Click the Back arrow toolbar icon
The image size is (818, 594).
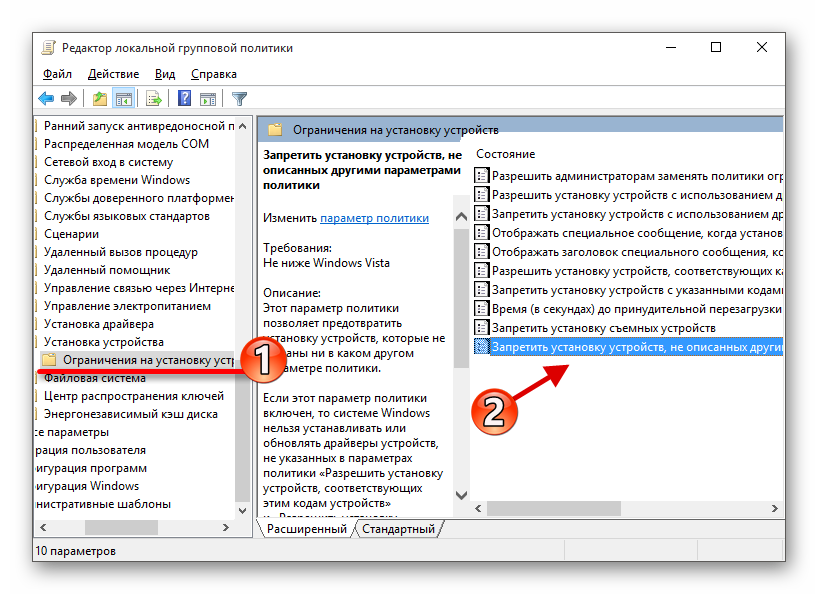click(x=46, y=98)
